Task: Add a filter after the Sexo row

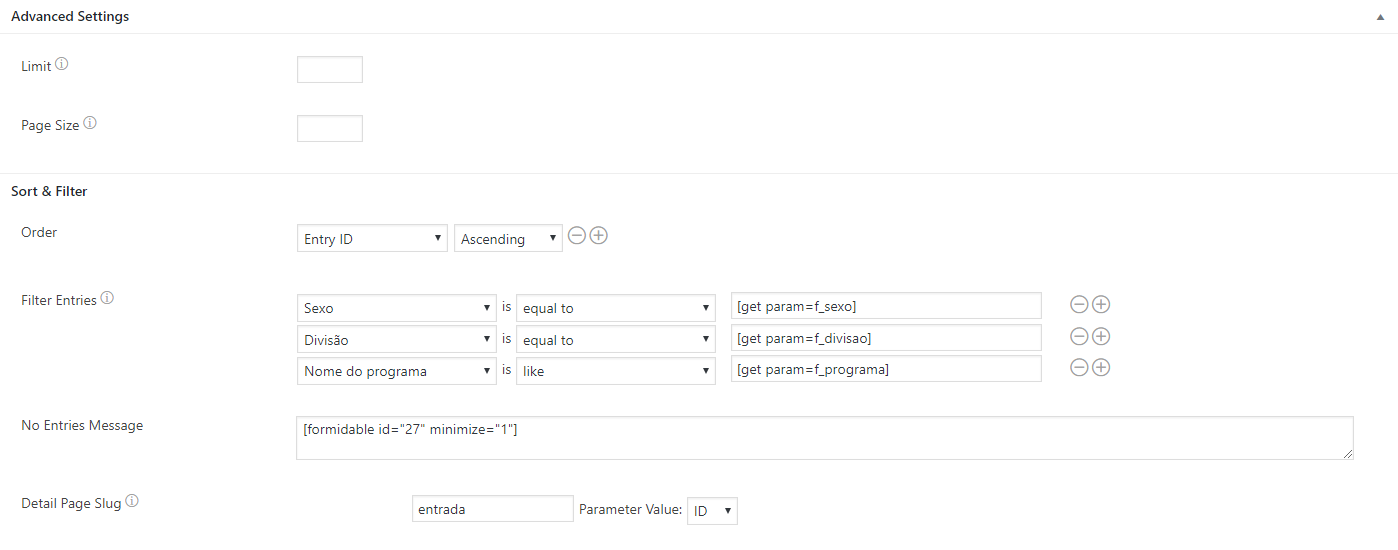Action: coord(1101,305)
